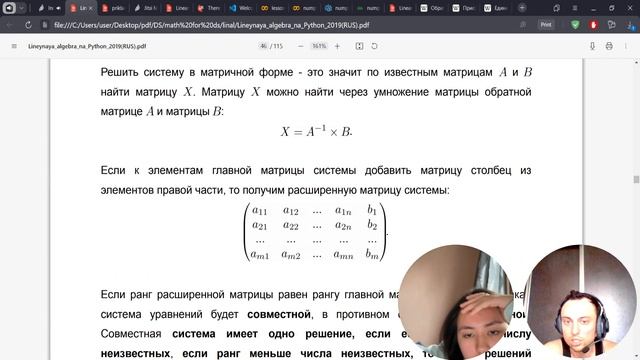
Task: Switch to the Them tab
Action: coord(210,8)
